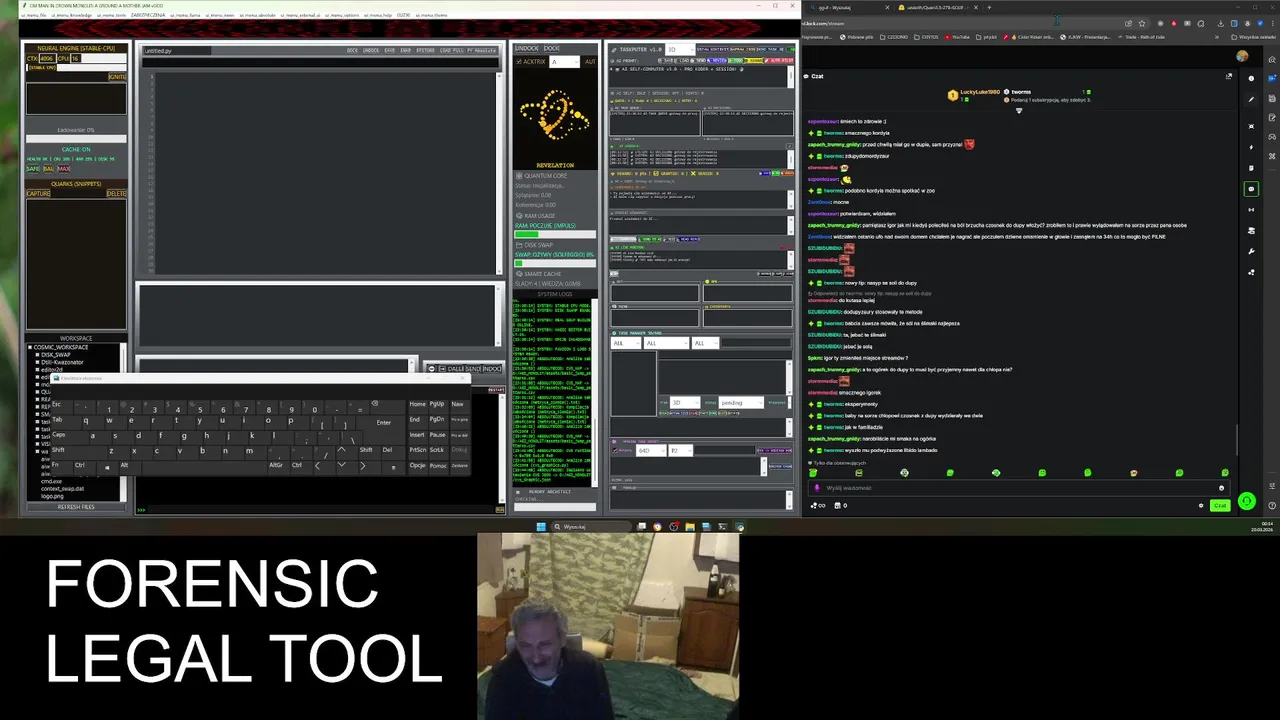Viewport: 1280px width, 720px height.
Task: Click the CPU value field showing 16
Action: tap(76, 58)
